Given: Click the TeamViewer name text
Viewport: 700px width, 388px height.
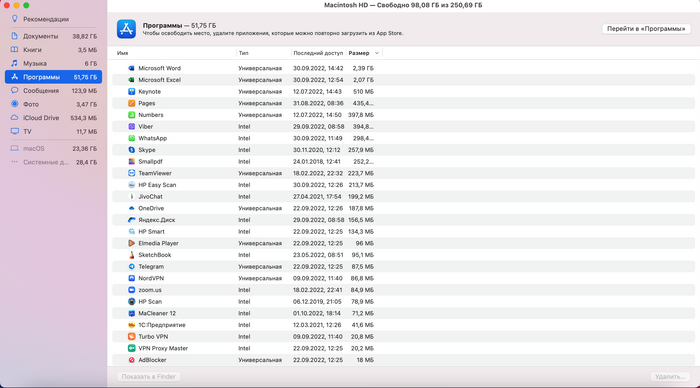Looking at the screenshot, I should pos(155,173).
